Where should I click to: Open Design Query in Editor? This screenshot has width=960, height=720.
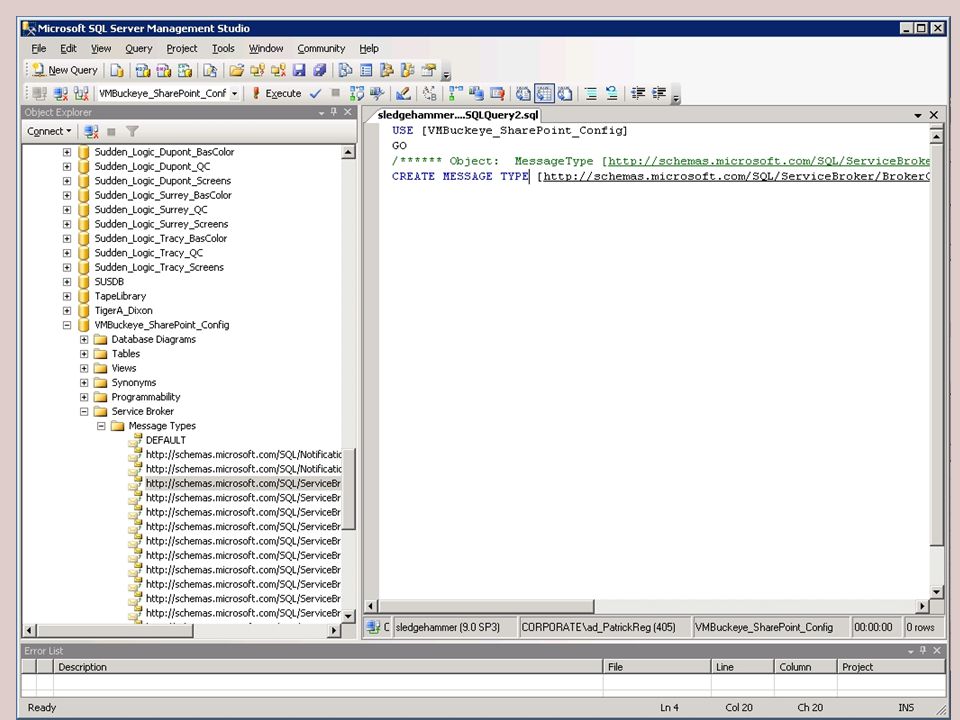[403, 94]
